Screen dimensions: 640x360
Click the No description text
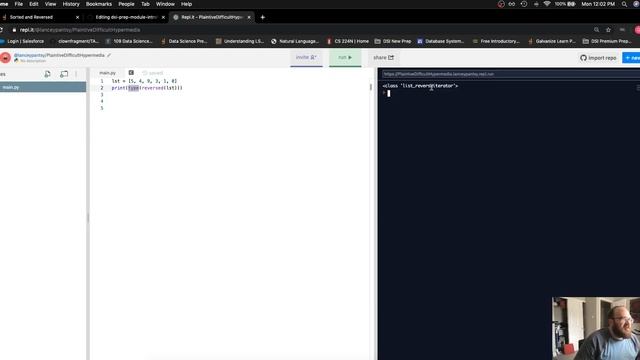(33, 61)
